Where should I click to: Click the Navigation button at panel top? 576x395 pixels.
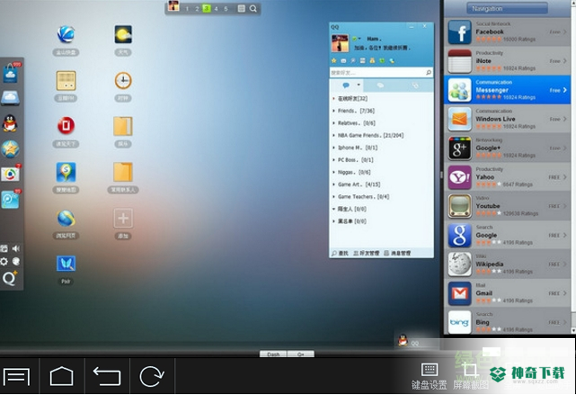[507, 8]
